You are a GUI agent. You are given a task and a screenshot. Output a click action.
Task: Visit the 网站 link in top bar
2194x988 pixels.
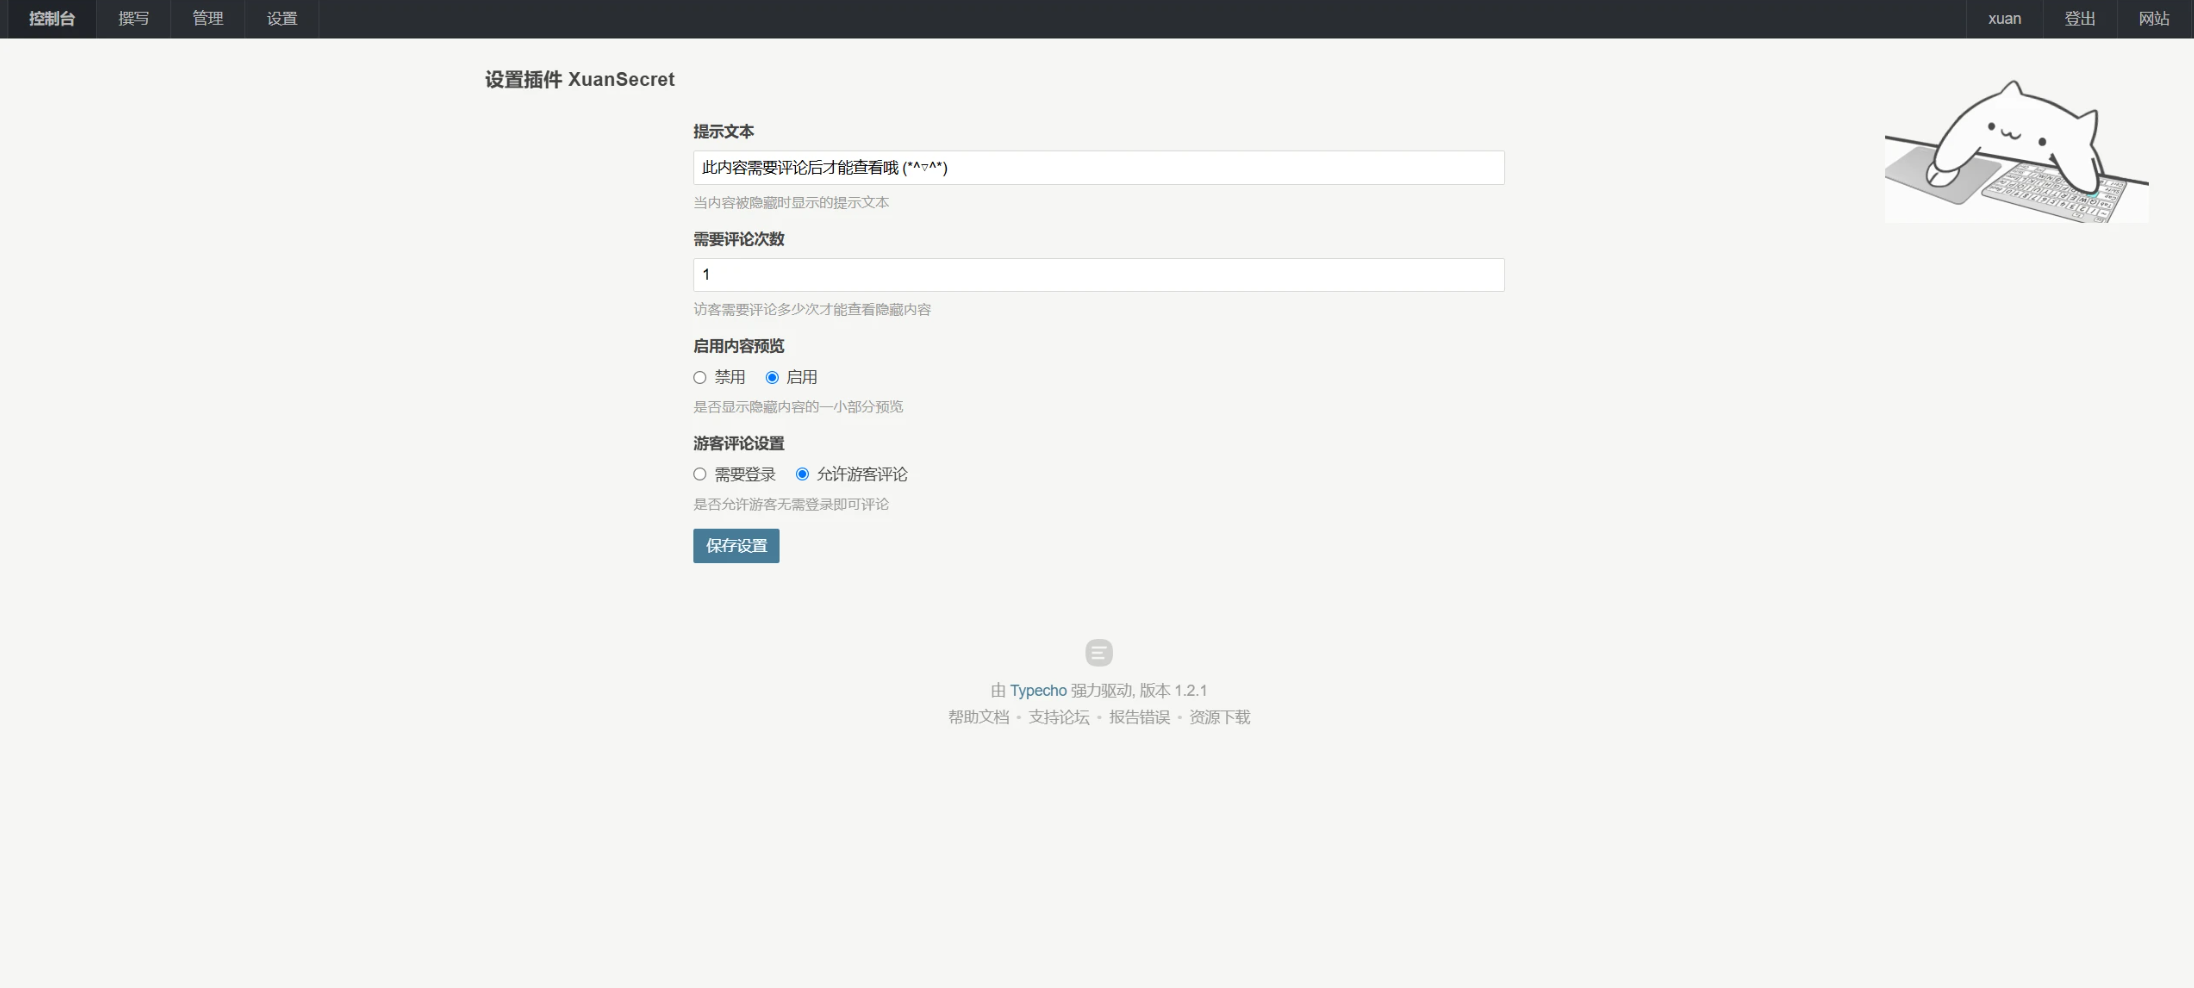(2154, 19)
